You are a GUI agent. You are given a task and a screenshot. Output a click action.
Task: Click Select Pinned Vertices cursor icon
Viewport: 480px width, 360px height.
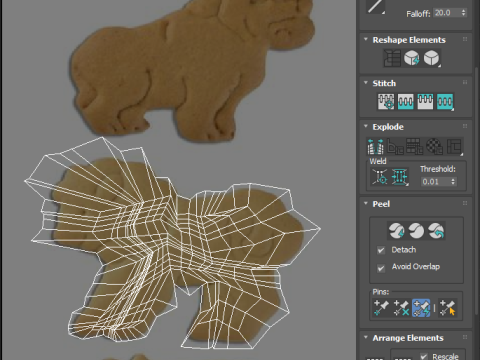tap(447, 308)
